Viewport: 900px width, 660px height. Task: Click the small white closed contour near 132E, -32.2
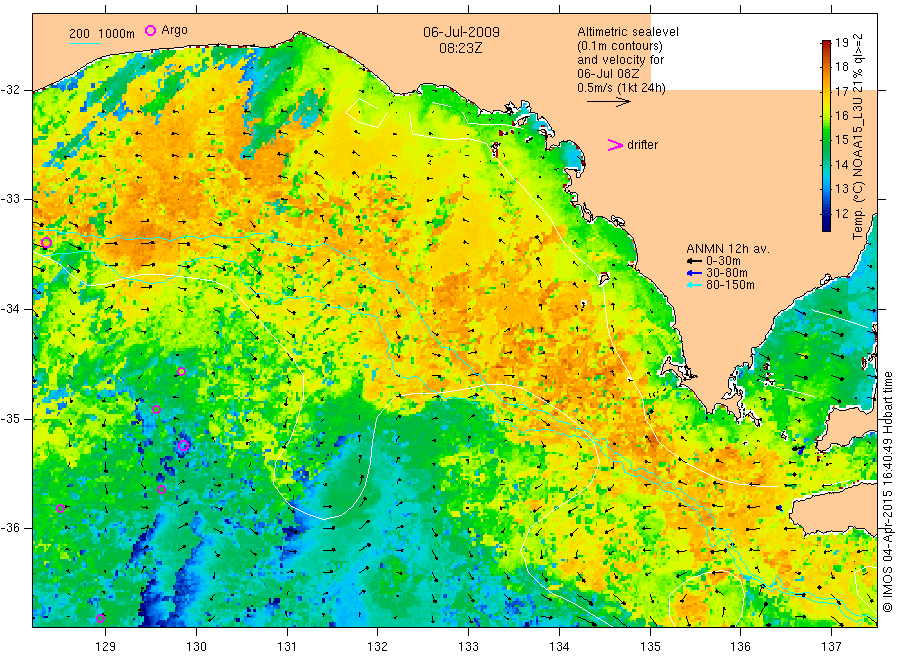pos(366,112)
